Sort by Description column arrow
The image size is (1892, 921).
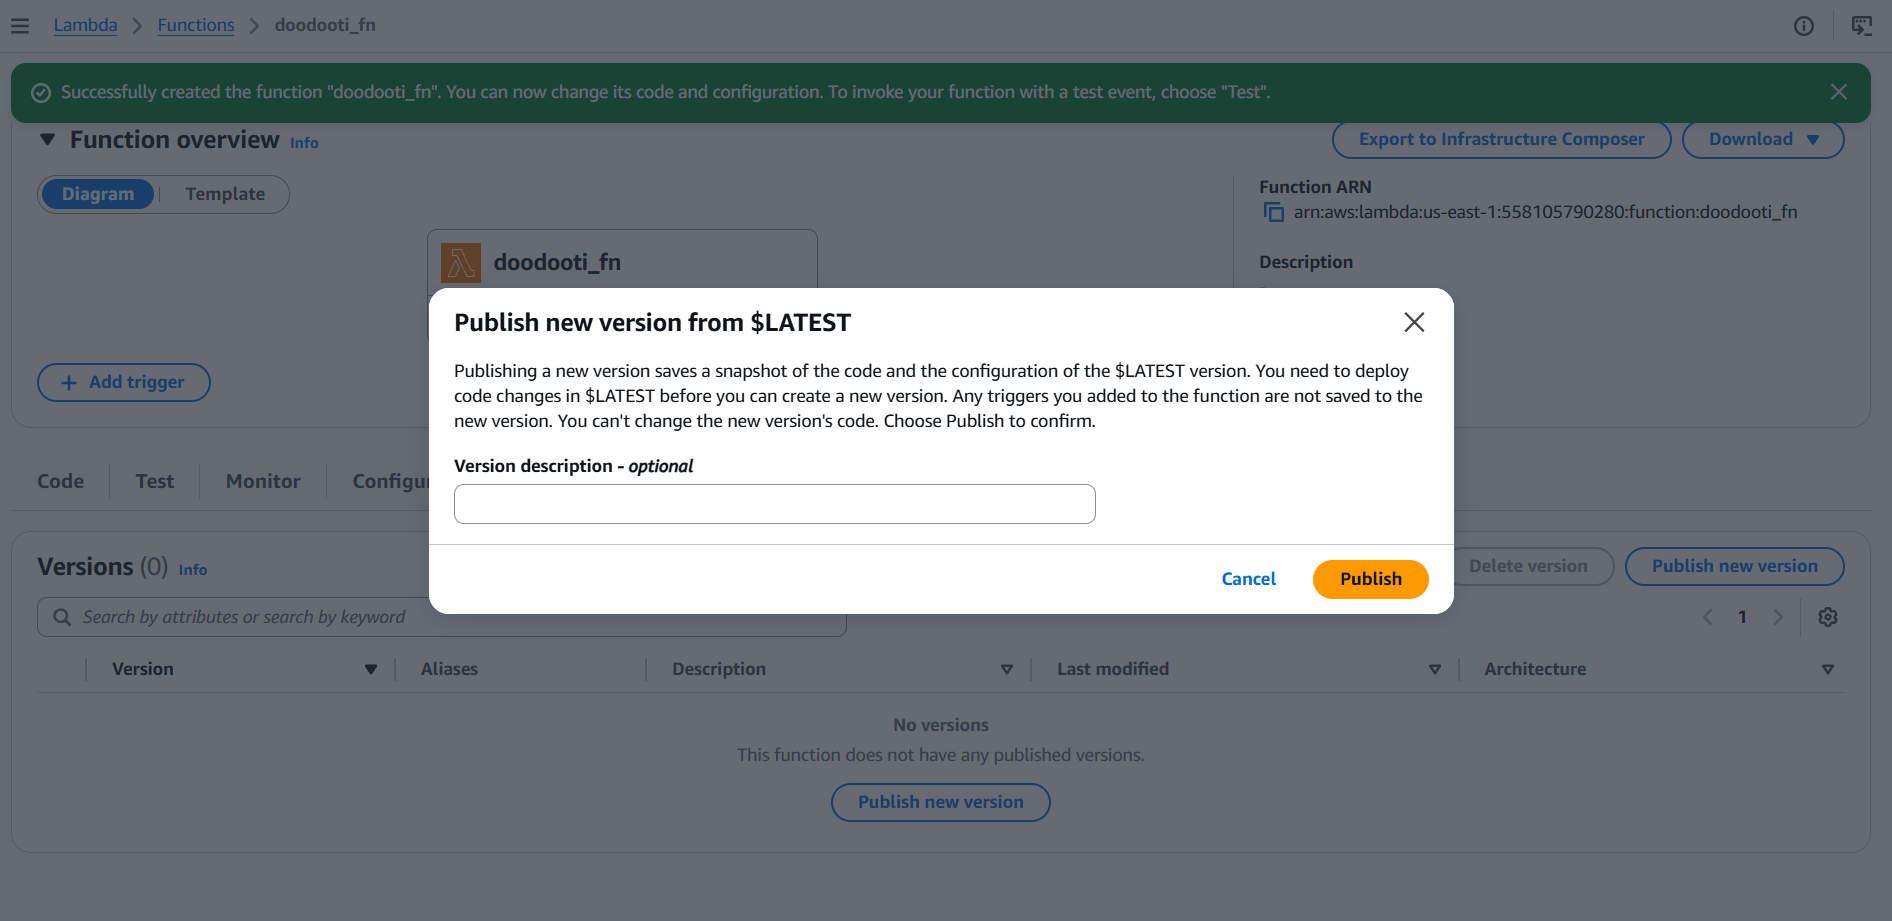tap(1007, 669)
